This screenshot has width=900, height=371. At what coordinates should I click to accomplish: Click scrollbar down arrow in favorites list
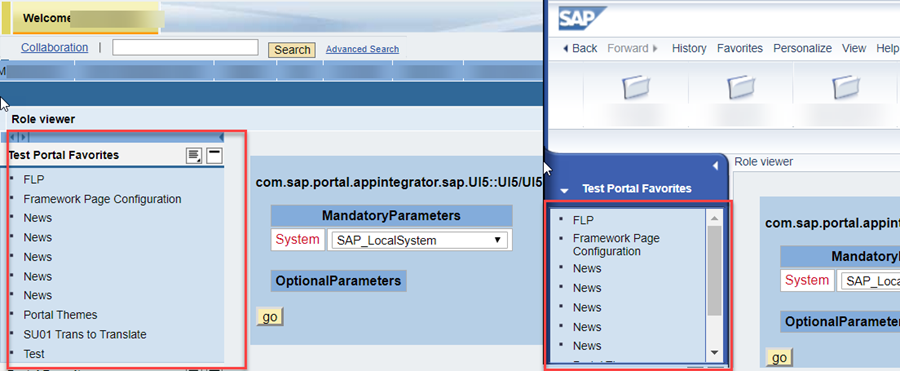tap(714, 352)
